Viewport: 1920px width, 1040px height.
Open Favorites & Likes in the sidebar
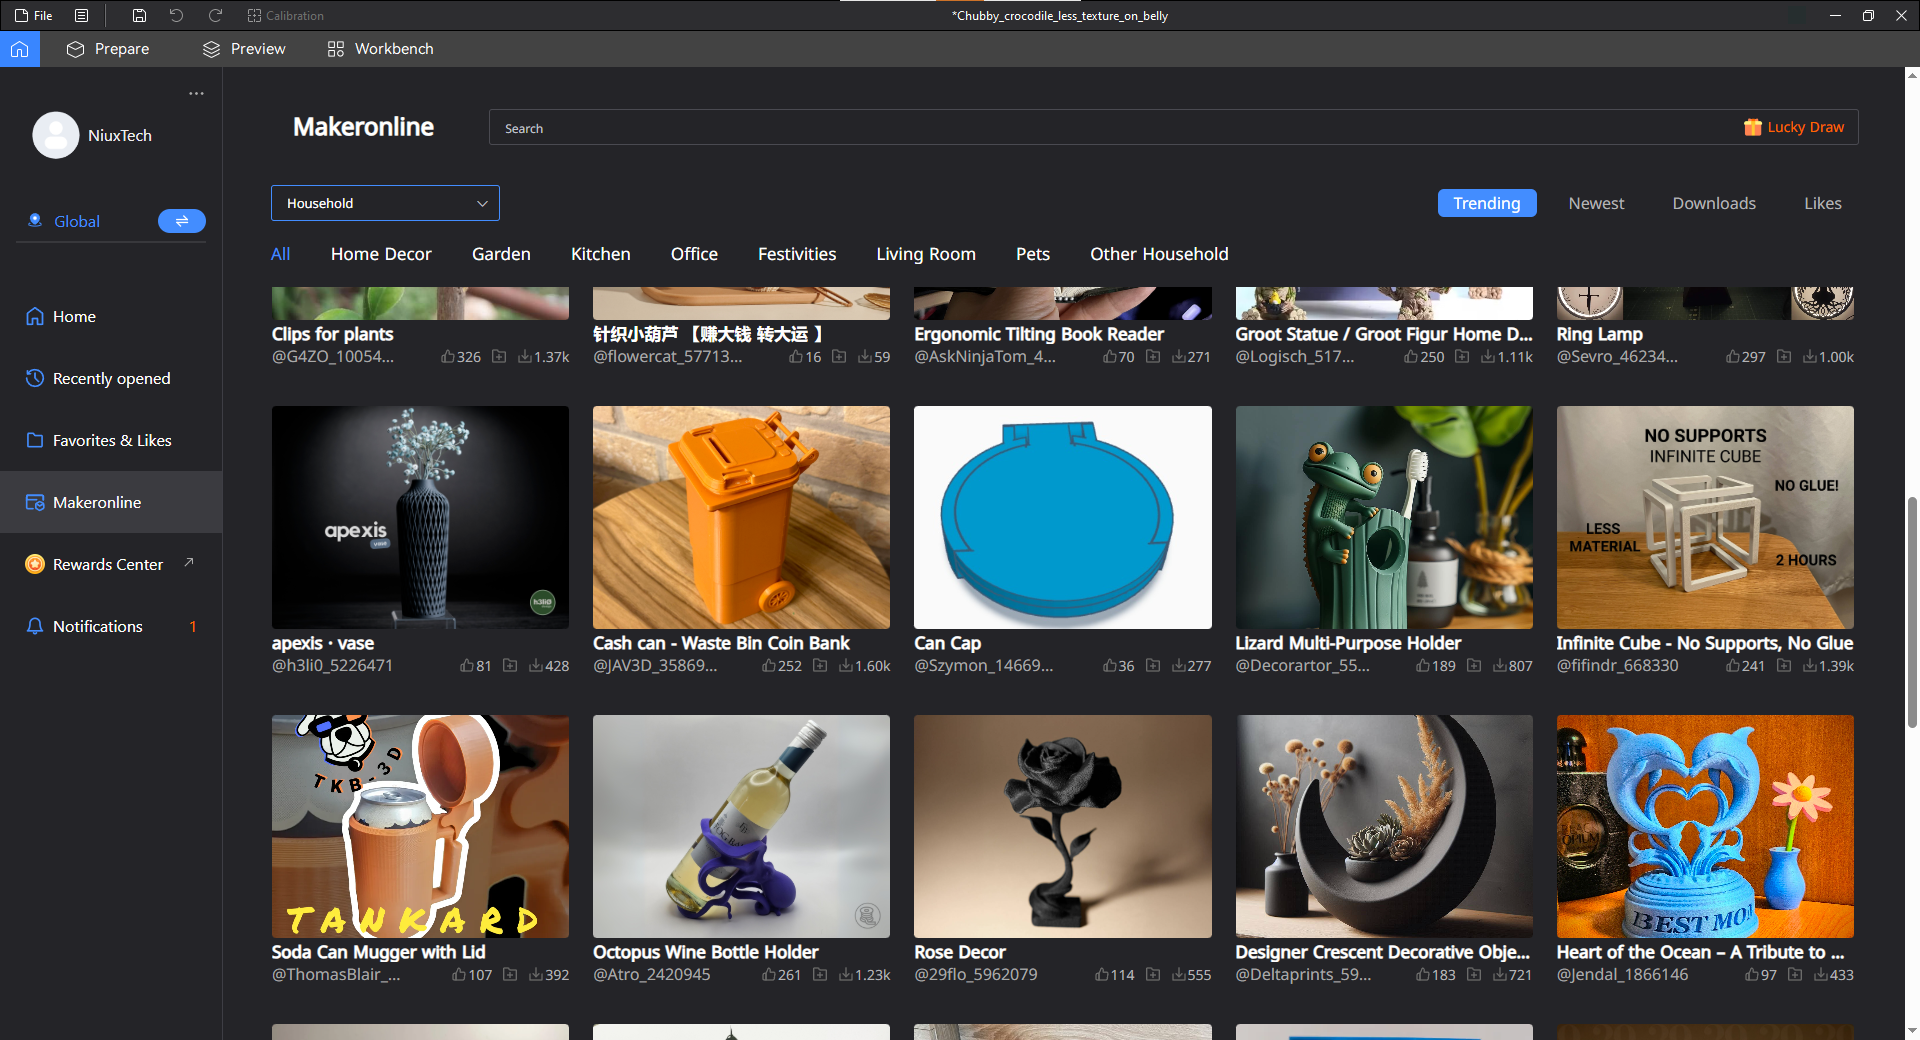(x=111, y=440)
